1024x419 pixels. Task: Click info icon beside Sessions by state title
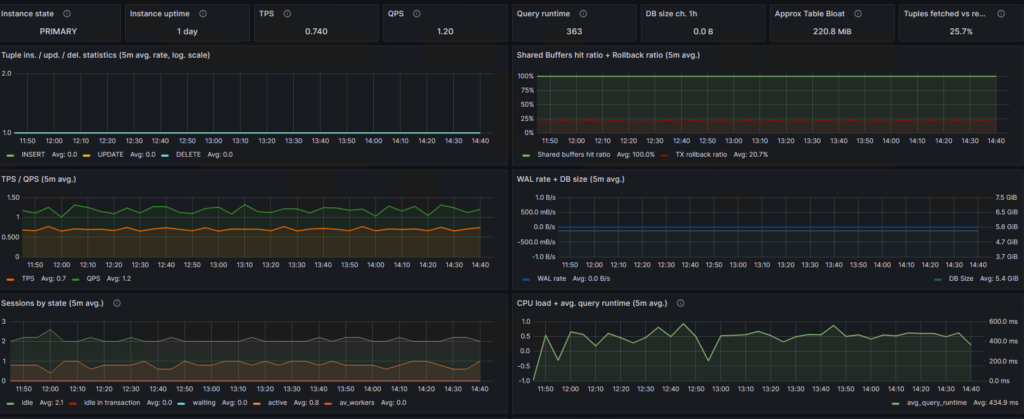pyautogui.click(x=117, y=303)
